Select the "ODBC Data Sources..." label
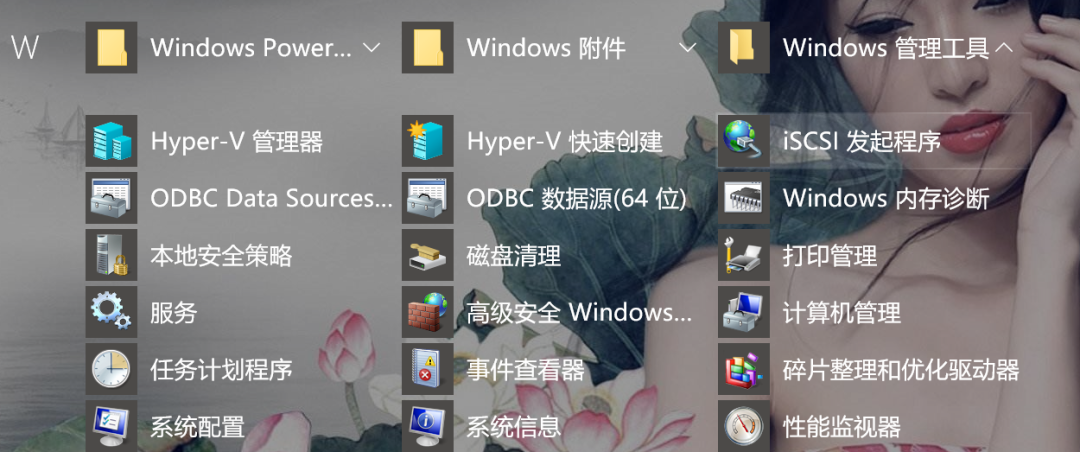This screenshot has width=1080, height=452. (x=271, y=199)
